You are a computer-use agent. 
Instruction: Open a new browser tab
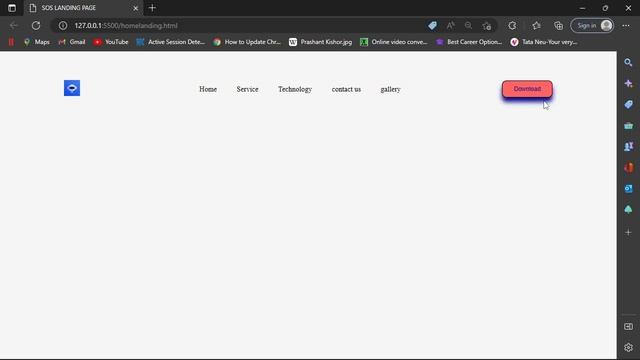coord(152,8)
